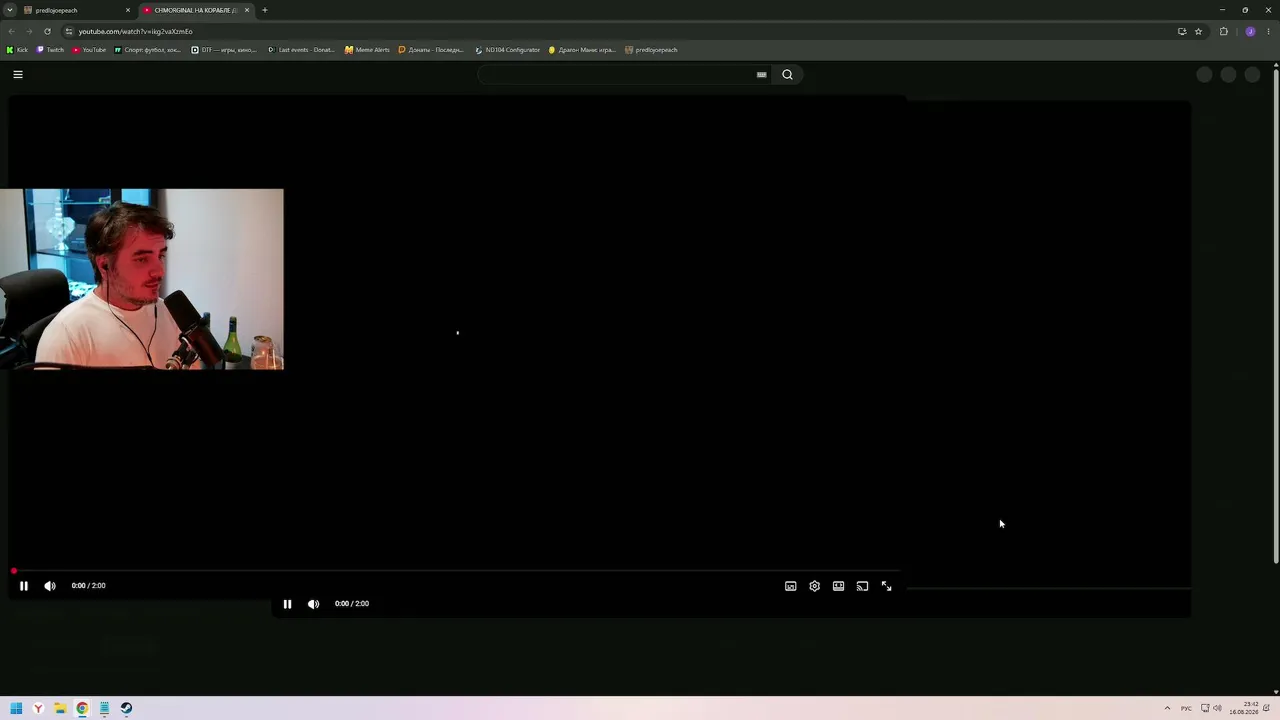Open the predlojoepeach bookmark in bookmarks bar
1280x720 pixels.
651,50
